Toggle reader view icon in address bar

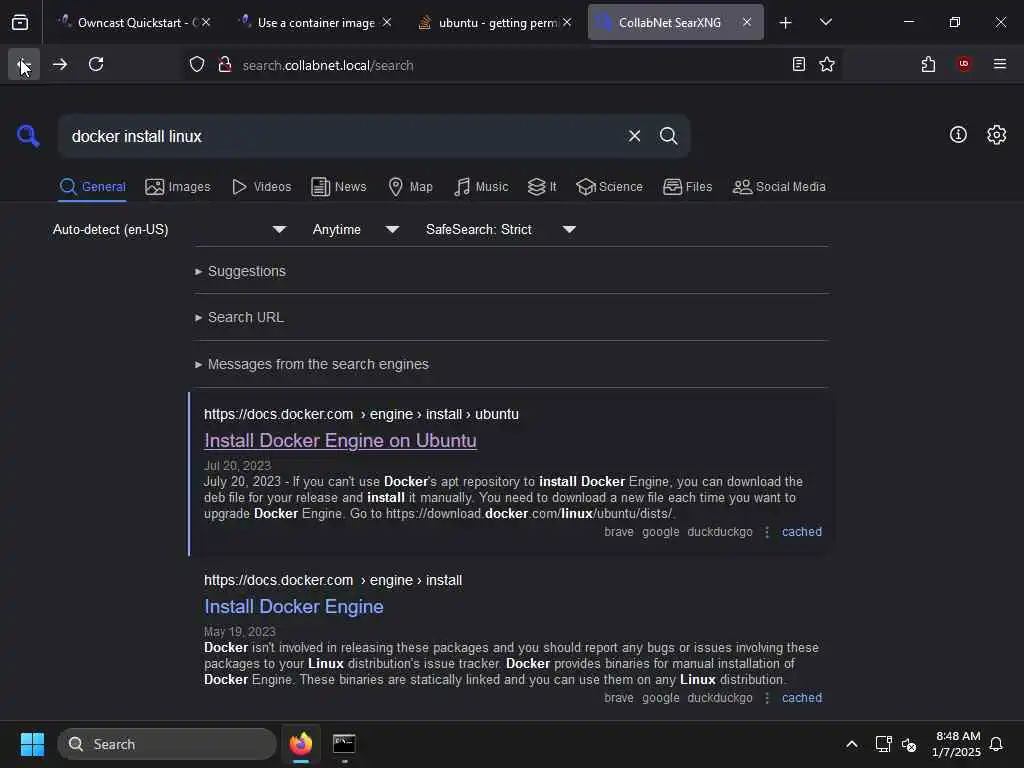click(x=798, y=64)
